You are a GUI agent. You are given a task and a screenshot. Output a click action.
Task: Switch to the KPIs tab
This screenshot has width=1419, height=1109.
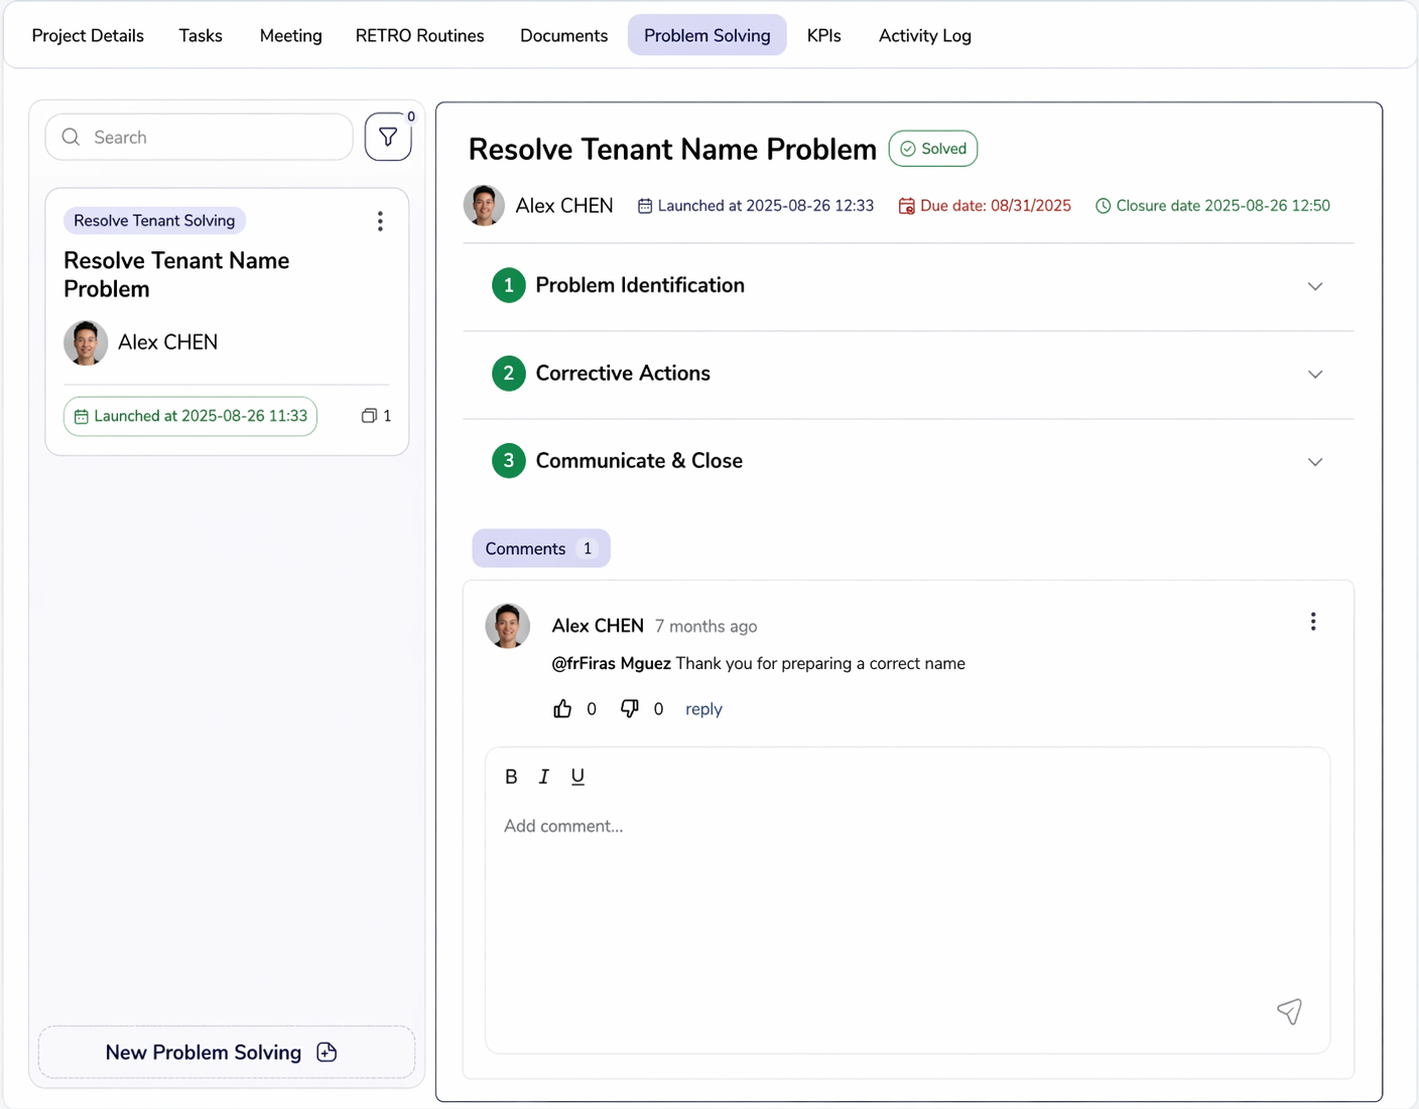[x=823, y=36]
